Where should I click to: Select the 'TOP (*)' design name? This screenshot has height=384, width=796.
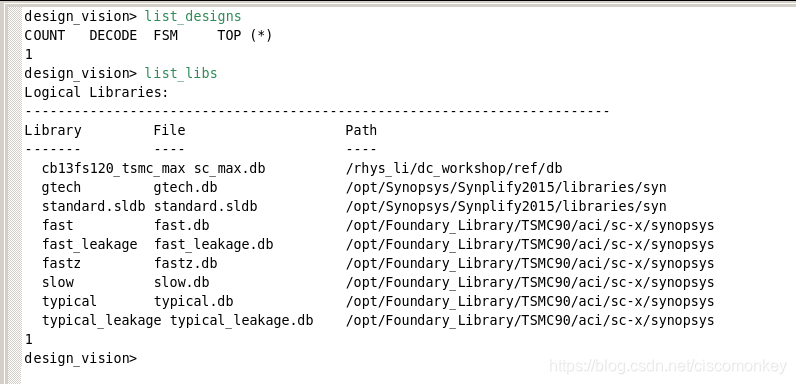tap(245, 36)
